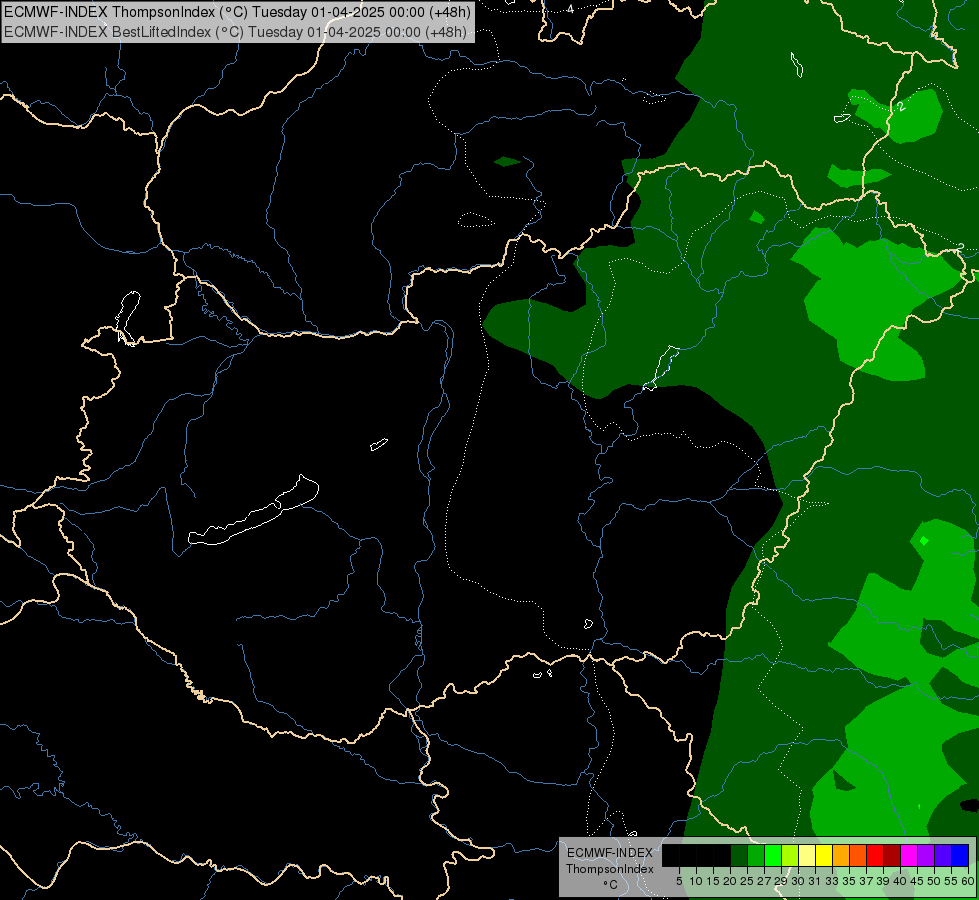The image size is (979, 900).
Task: Pick the magenta 40–45 legend swatch
Action: point(910,855)
